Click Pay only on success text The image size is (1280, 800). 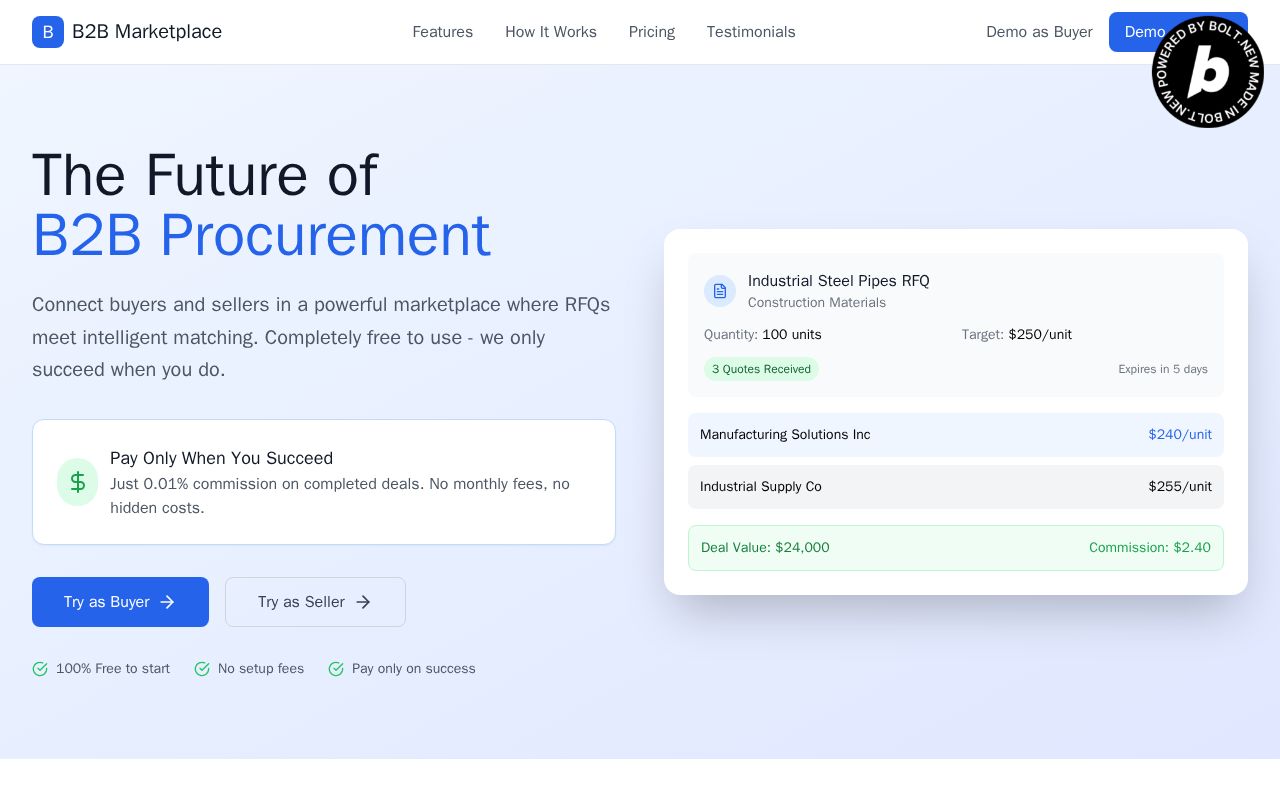(x=414, y=669)
